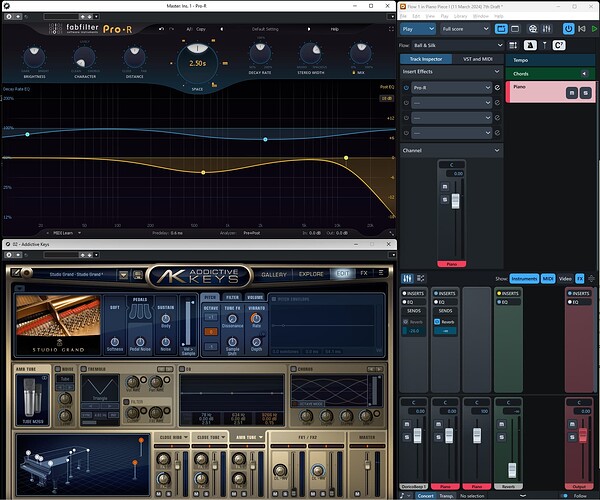600x500 pixels.
Task: Select Concert pitch in the status bar
Action: pyautogui.click(x=426, y=496)
